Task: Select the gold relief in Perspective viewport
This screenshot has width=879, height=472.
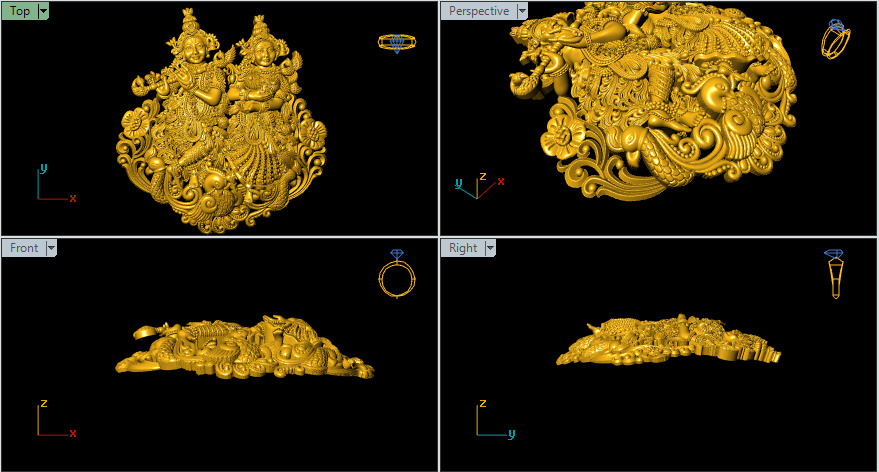Action: click(x=653, y=101)
